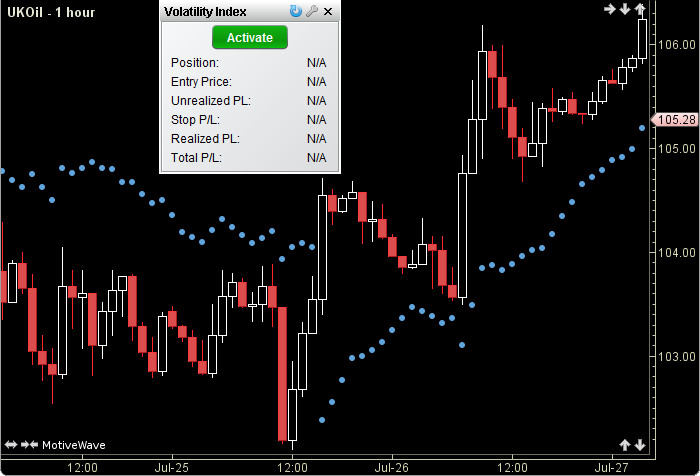
Task: Compress time axis with inward arrows icon
Action: point(29,444)
